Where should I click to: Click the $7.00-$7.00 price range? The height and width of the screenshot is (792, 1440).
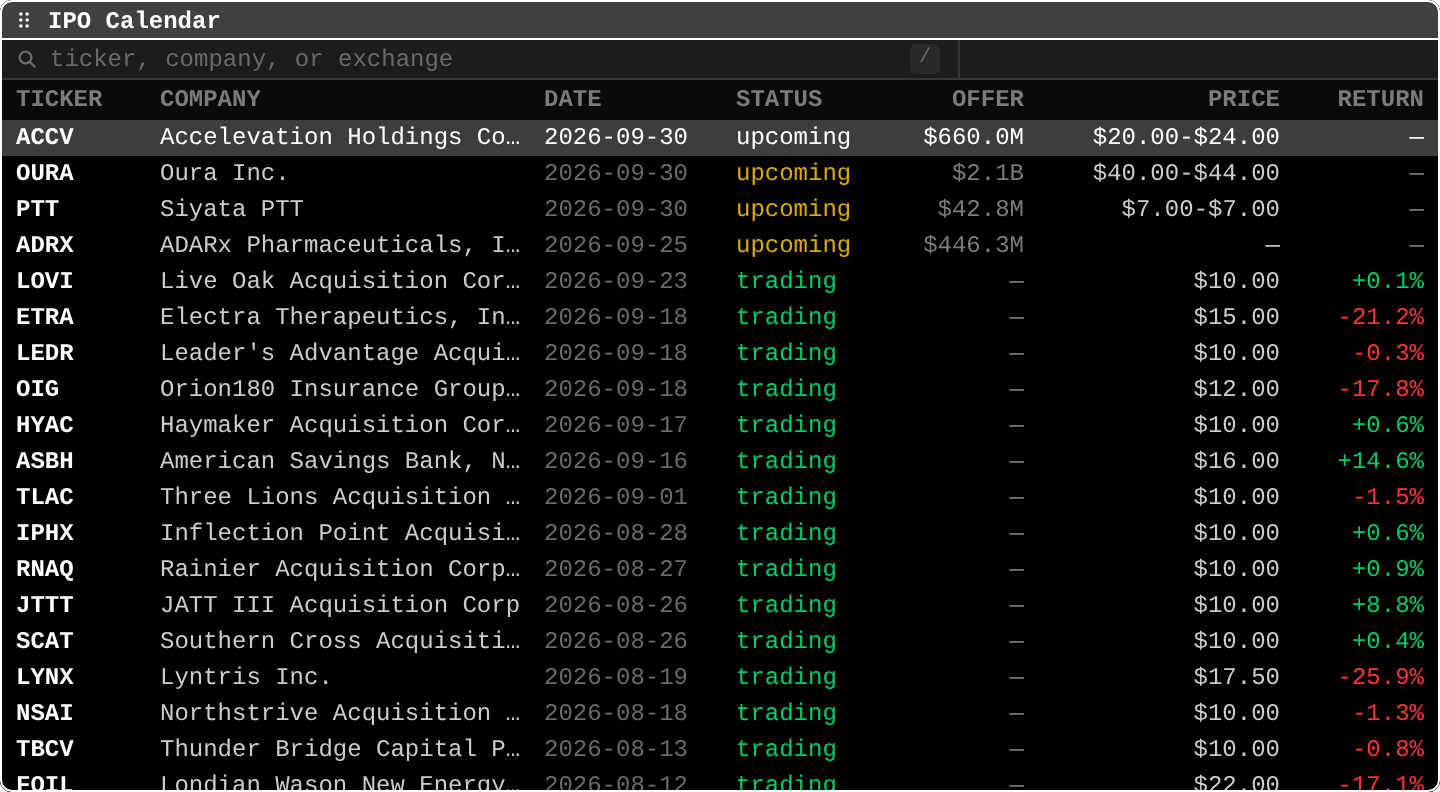(x=1201, y=209)
